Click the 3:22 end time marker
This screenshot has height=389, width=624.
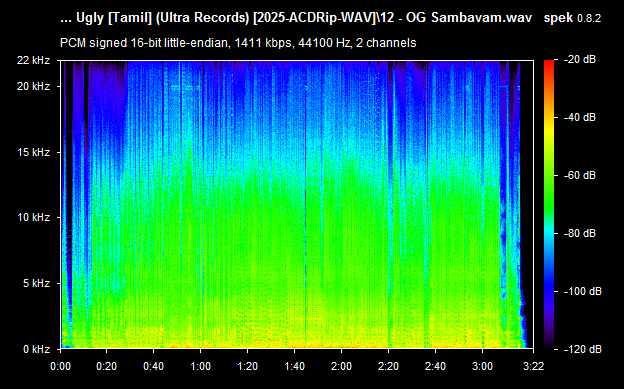click(x=533, y=366)
